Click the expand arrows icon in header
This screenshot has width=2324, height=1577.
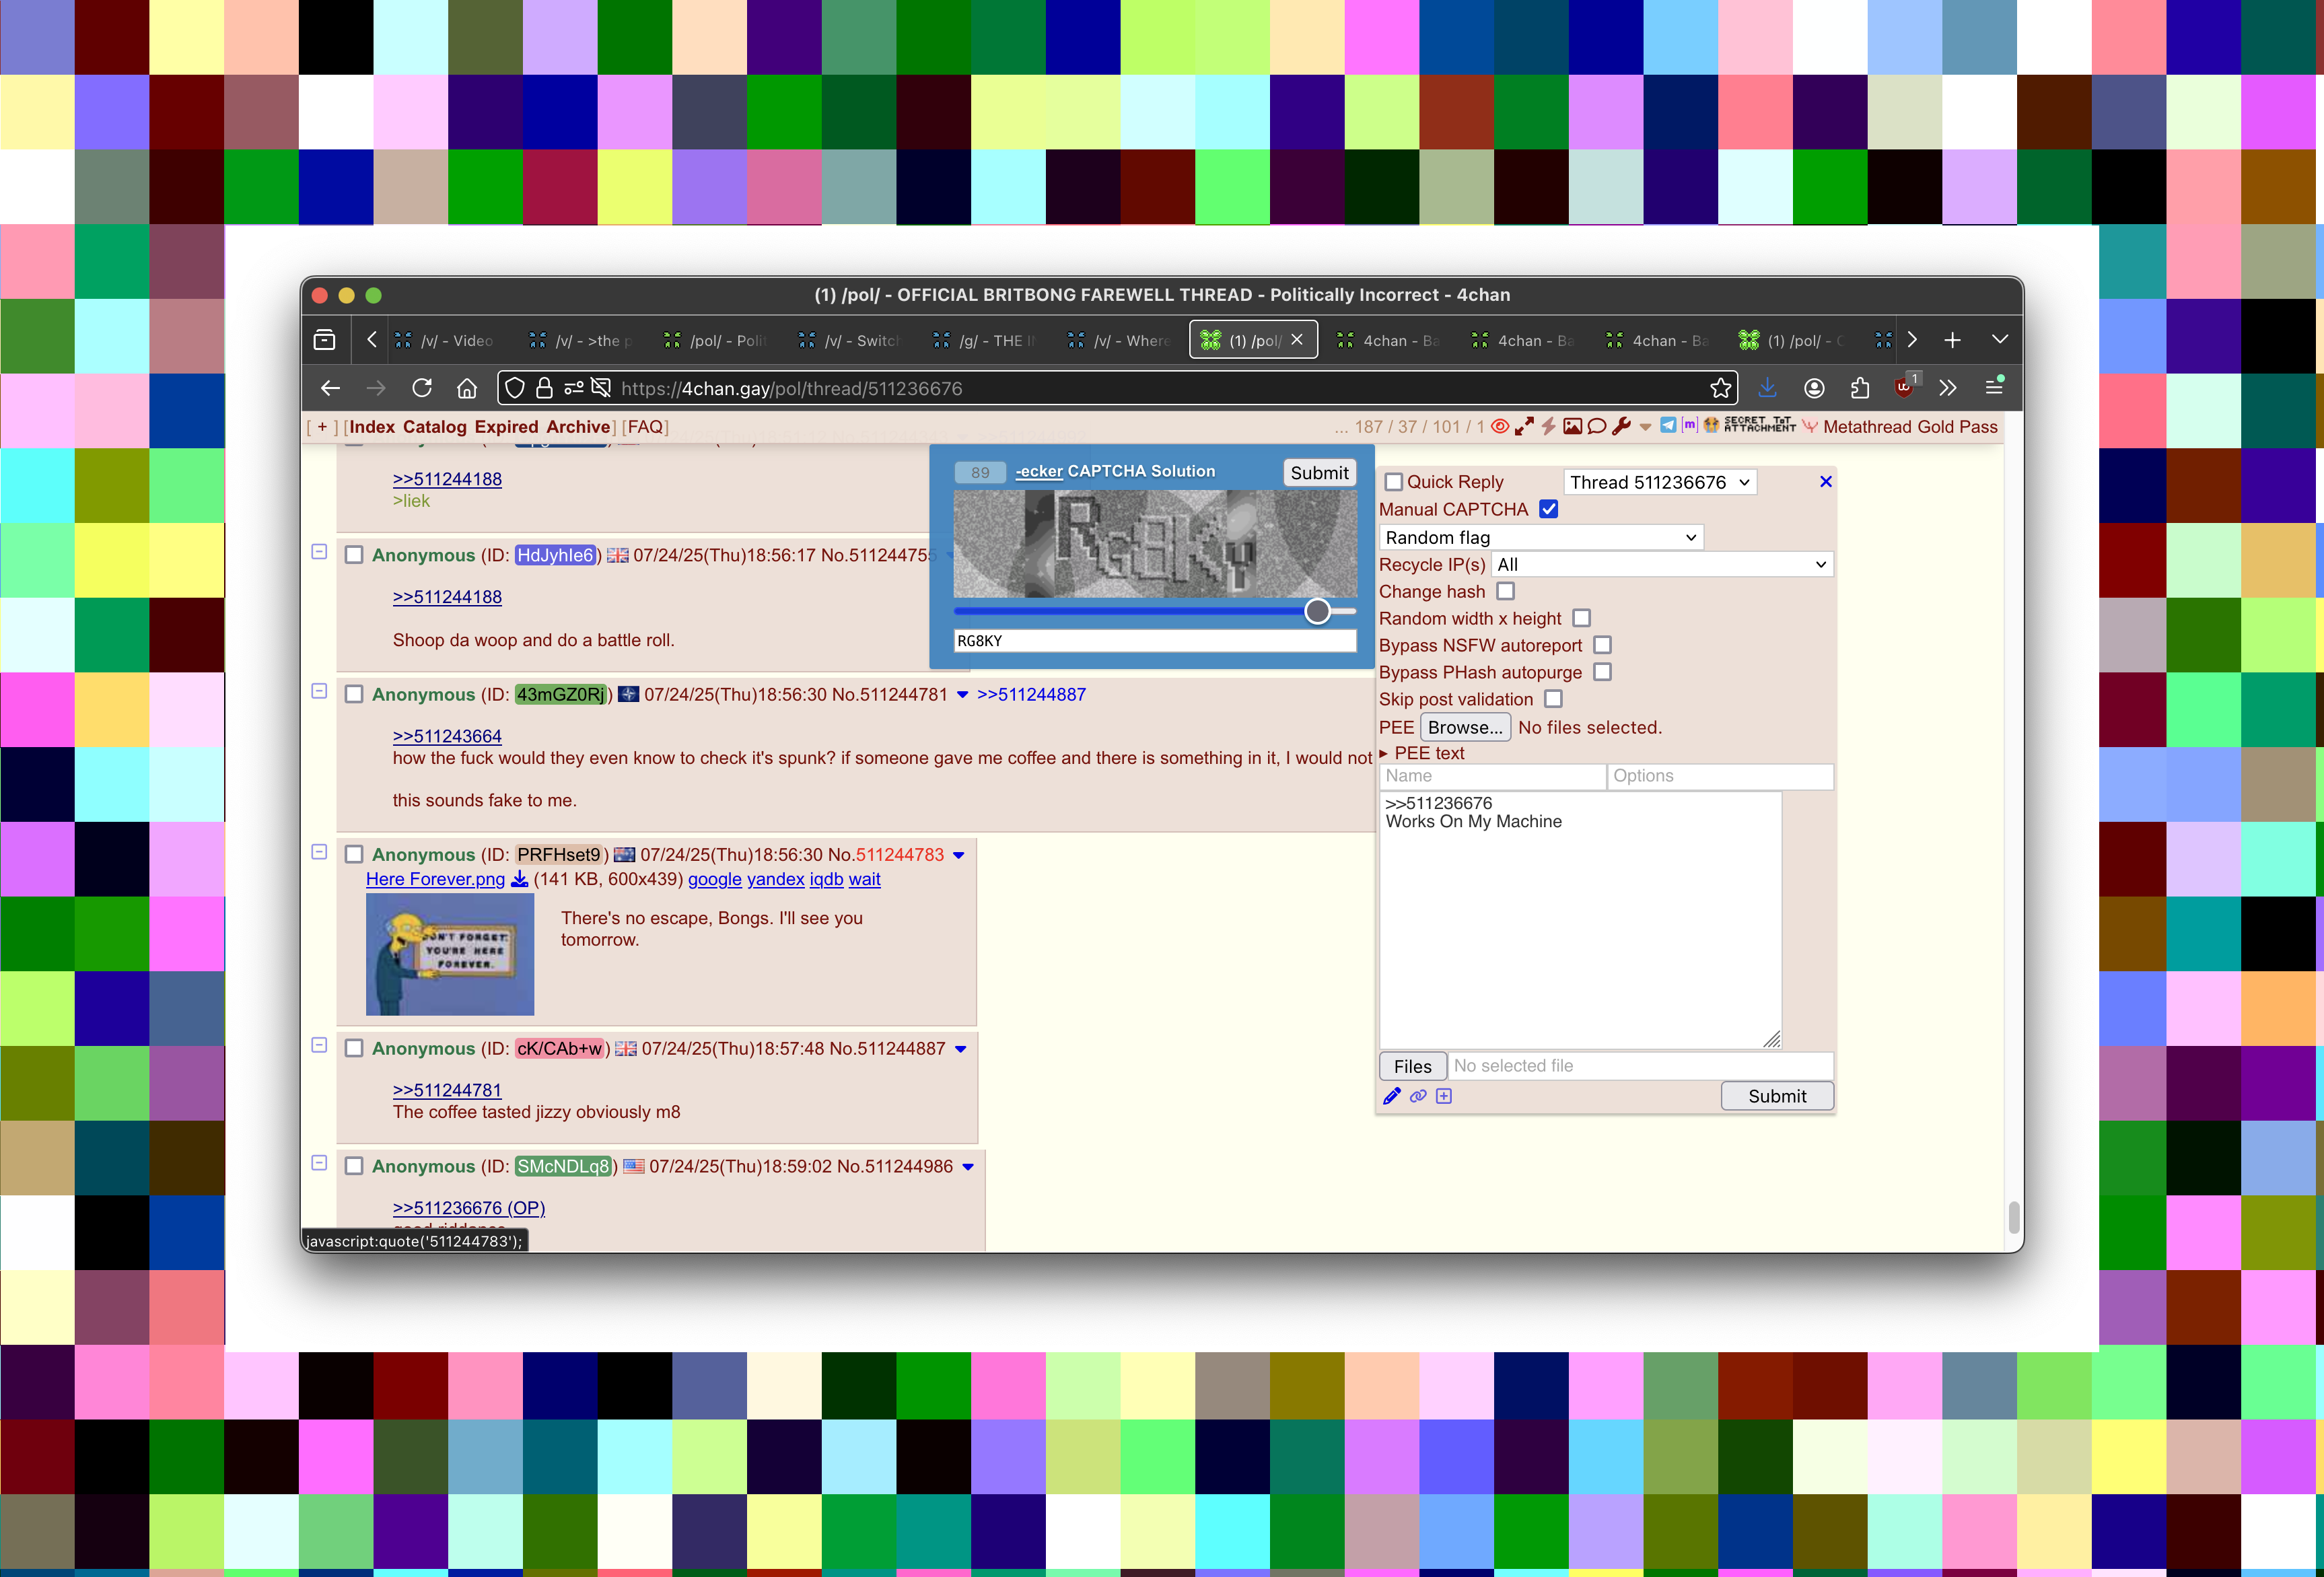point(1524,427)
